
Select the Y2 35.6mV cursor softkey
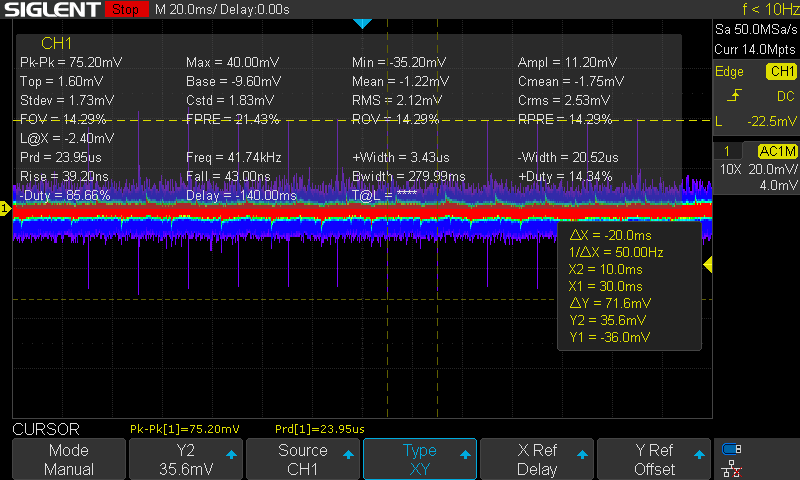[186, 459]
